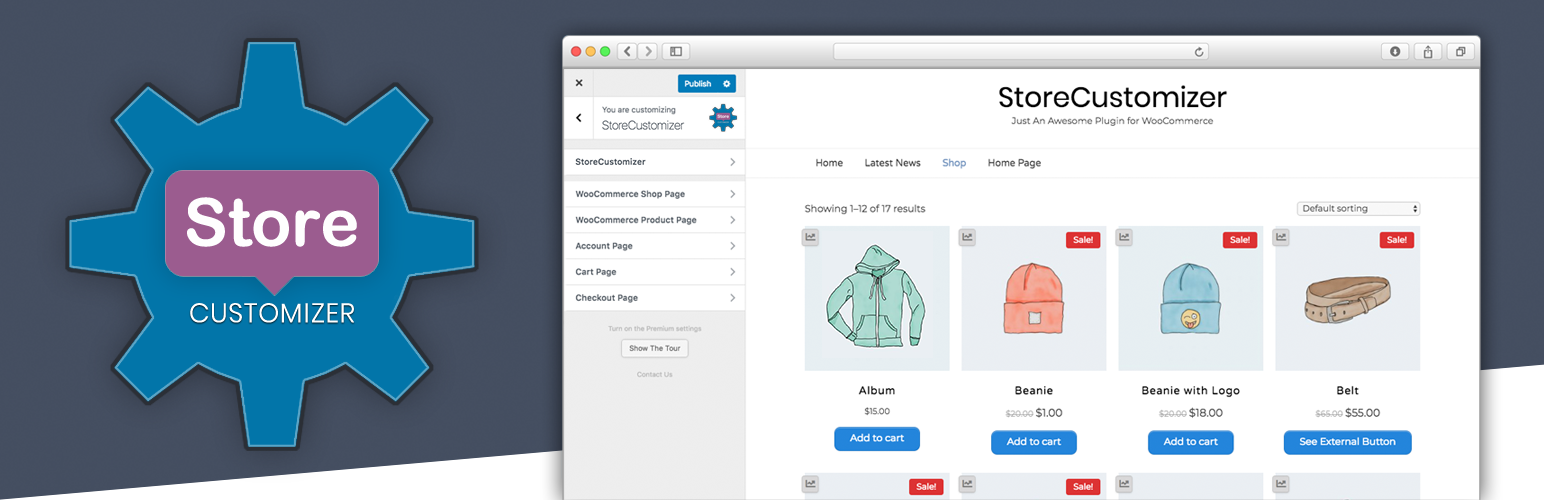Go back using the customizer back arrow

[x=579, y=118]
